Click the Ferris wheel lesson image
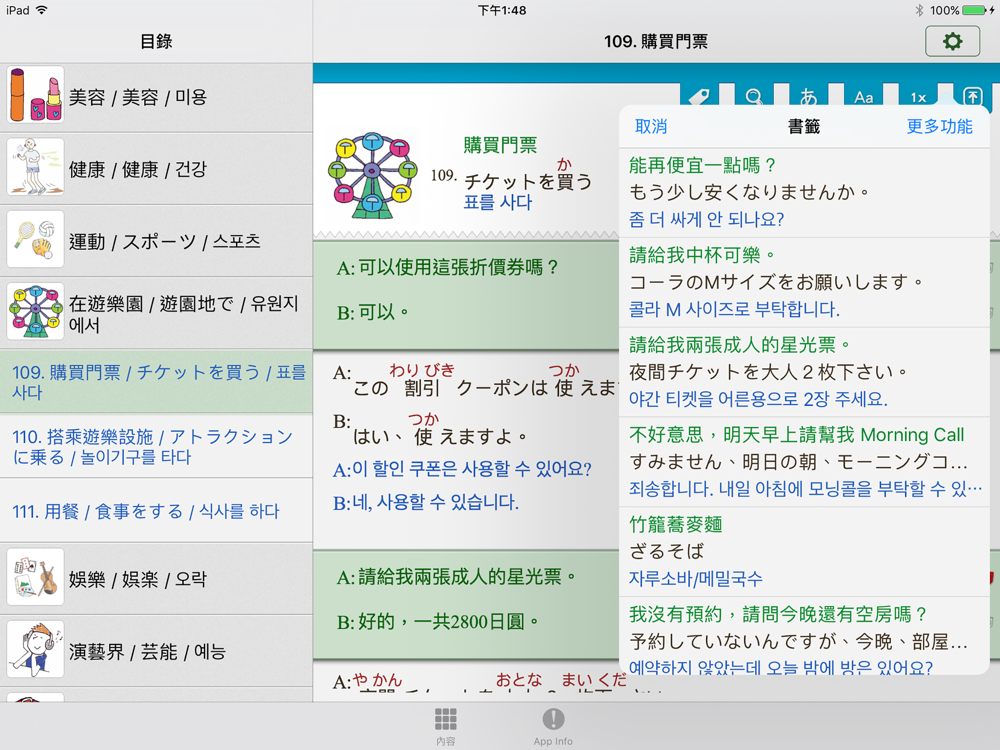Screen dimensions: 1000x750 (x=372, y=175)
